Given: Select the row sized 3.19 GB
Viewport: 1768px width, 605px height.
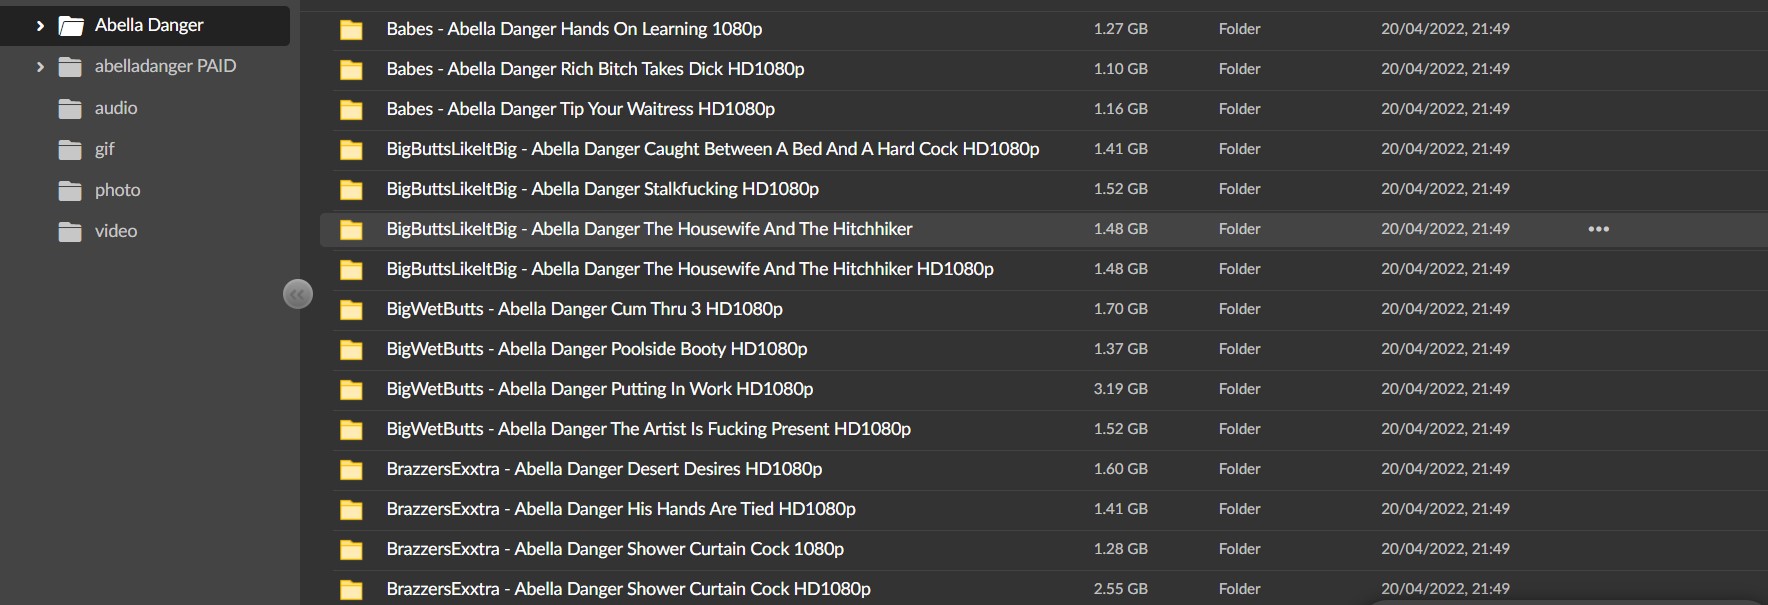Looking at the screenshot, I should coord(1120,389).
